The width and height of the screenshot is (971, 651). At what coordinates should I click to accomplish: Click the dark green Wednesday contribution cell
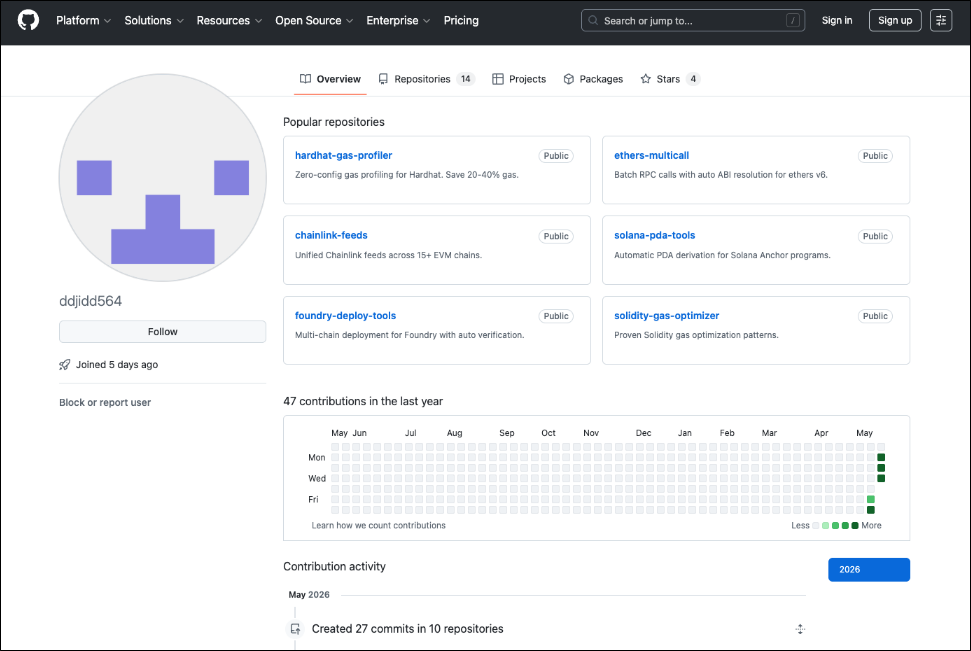click(881, 478)
